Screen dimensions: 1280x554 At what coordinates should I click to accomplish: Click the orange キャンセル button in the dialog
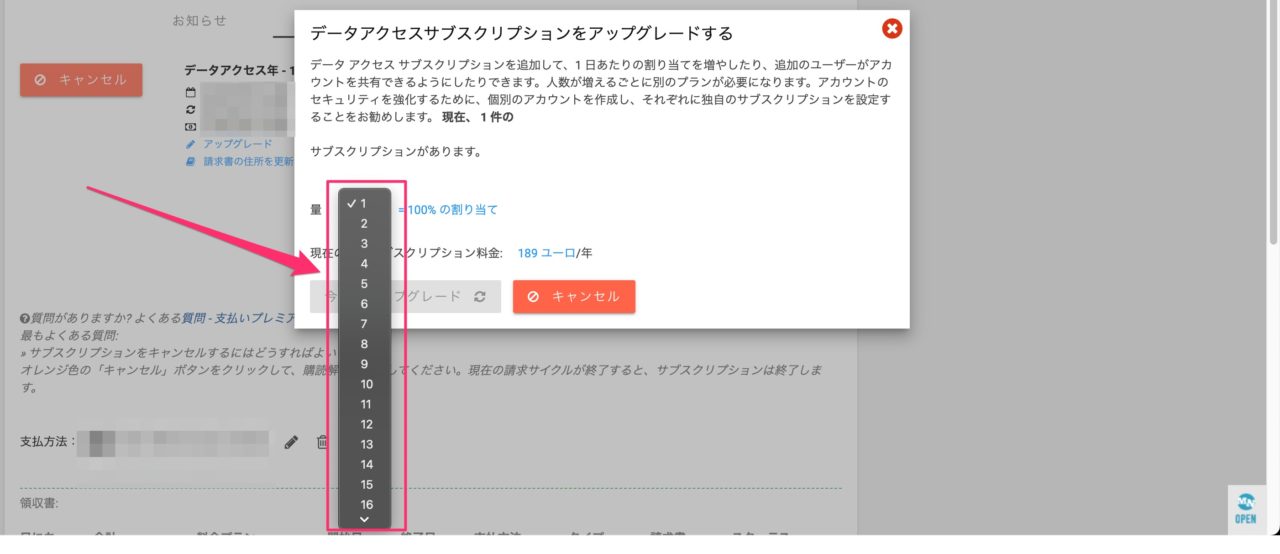click(574, 296)
